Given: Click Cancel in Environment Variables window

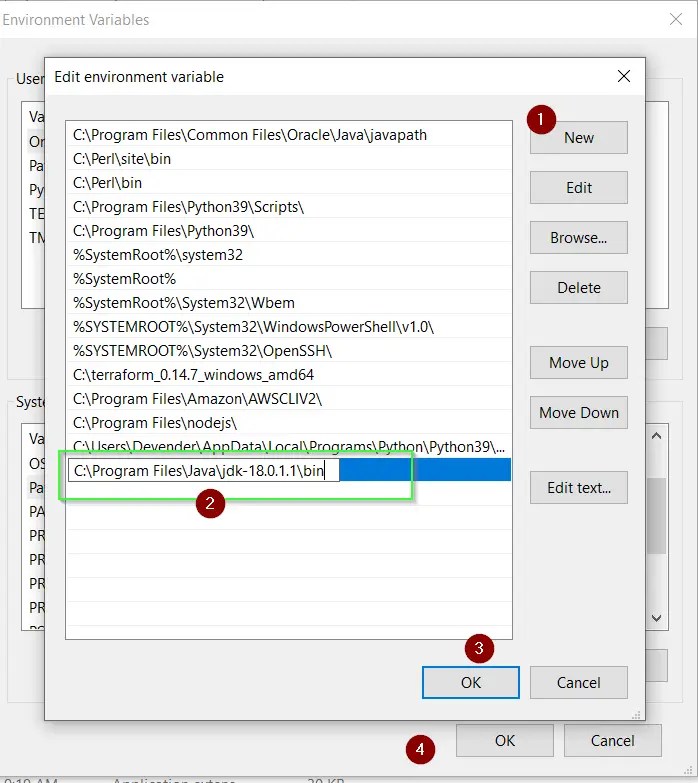Looking at the screenshot, I should 612,740.
